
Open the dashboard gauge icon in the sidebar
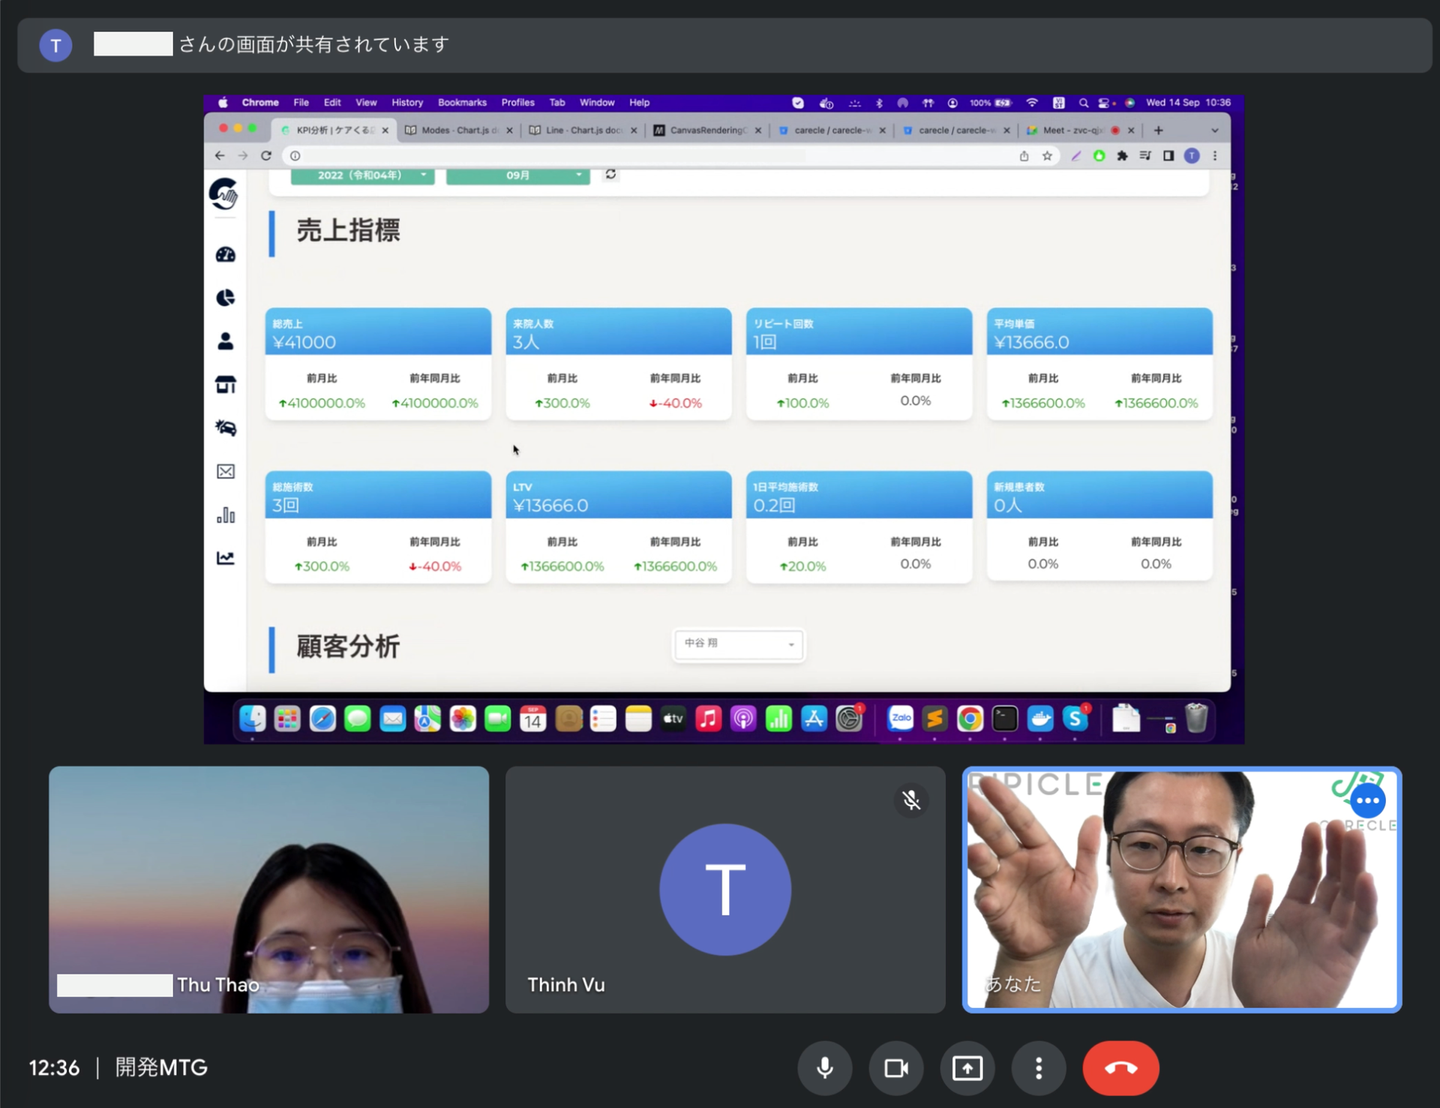pos(226,255)
